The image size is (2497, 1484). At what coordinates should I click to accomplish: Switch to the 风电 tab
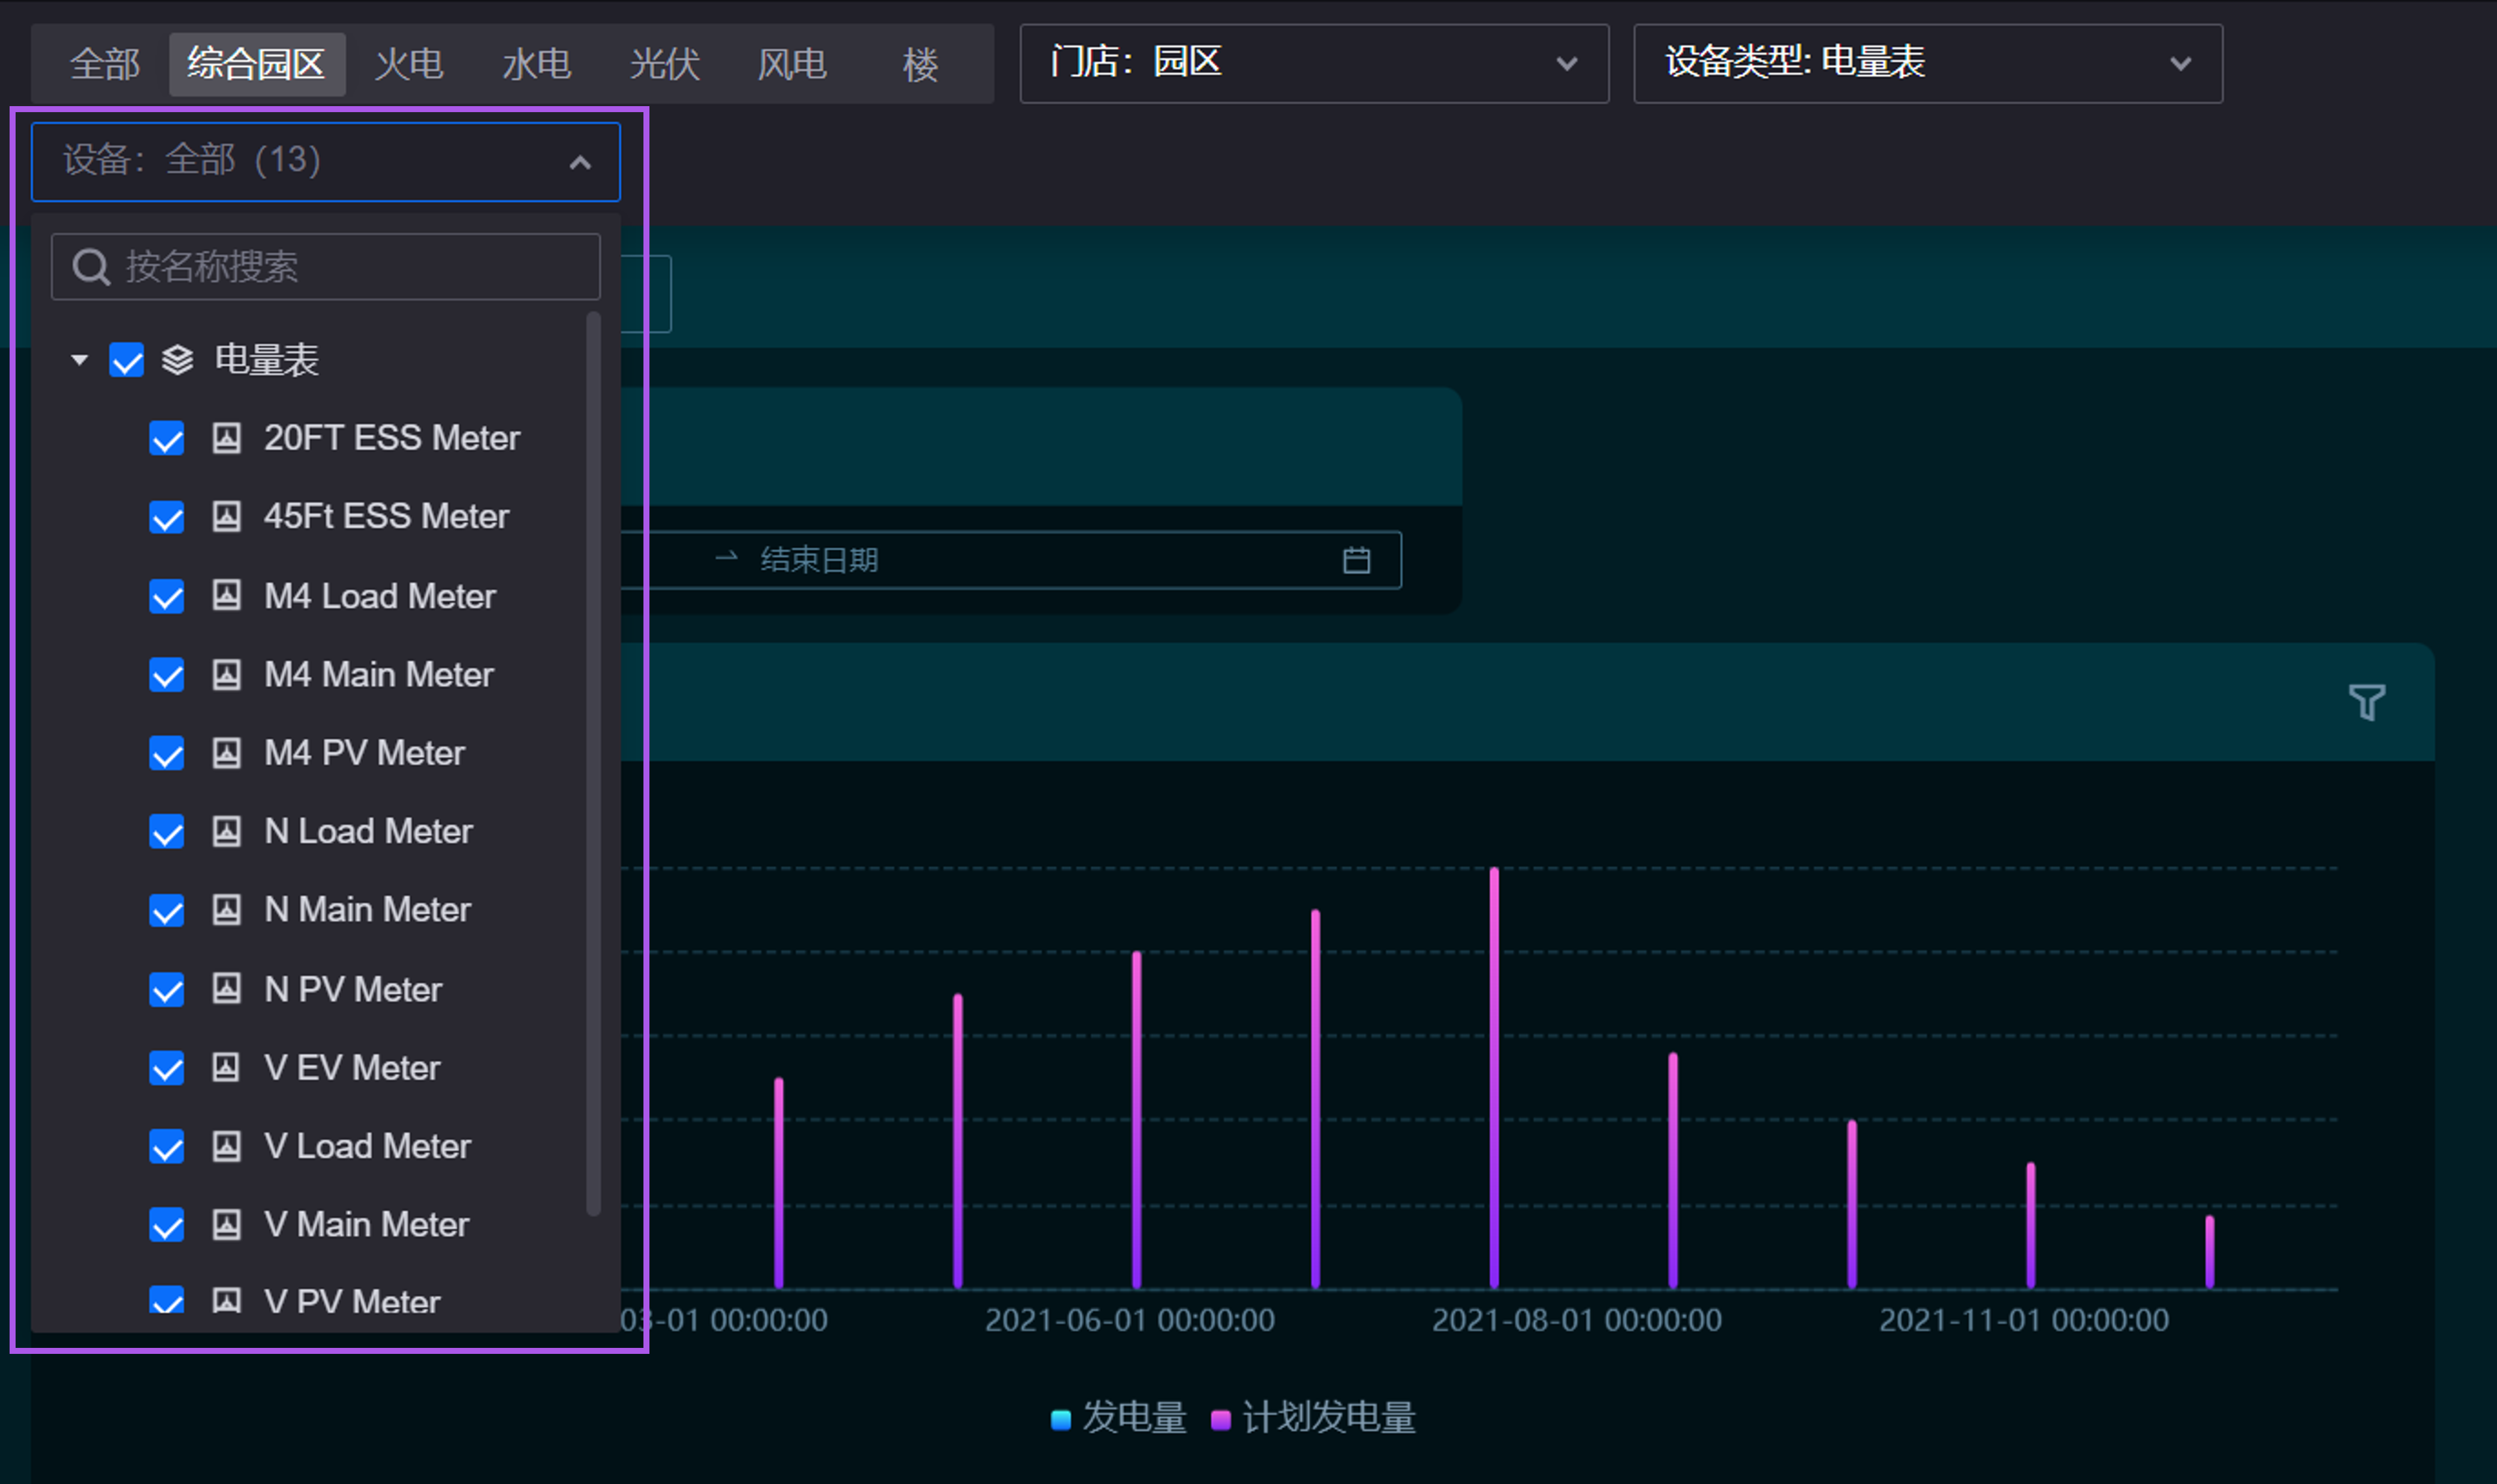coord(791,64)
